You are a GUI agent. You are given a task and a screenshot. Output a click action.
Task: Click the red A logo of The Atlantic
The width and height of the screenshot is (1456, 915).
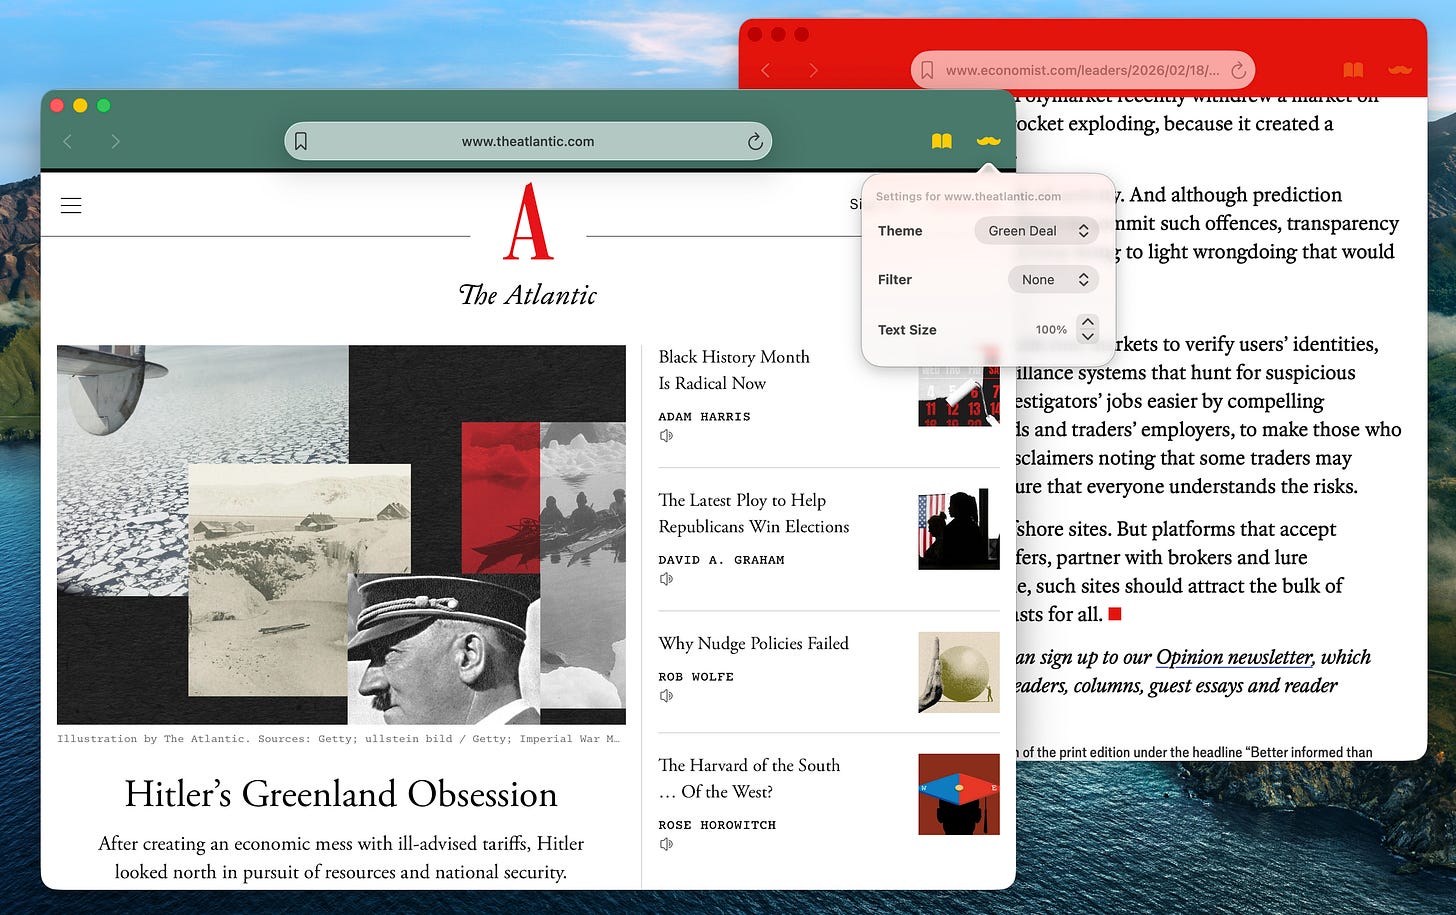(x=528, y=221)
